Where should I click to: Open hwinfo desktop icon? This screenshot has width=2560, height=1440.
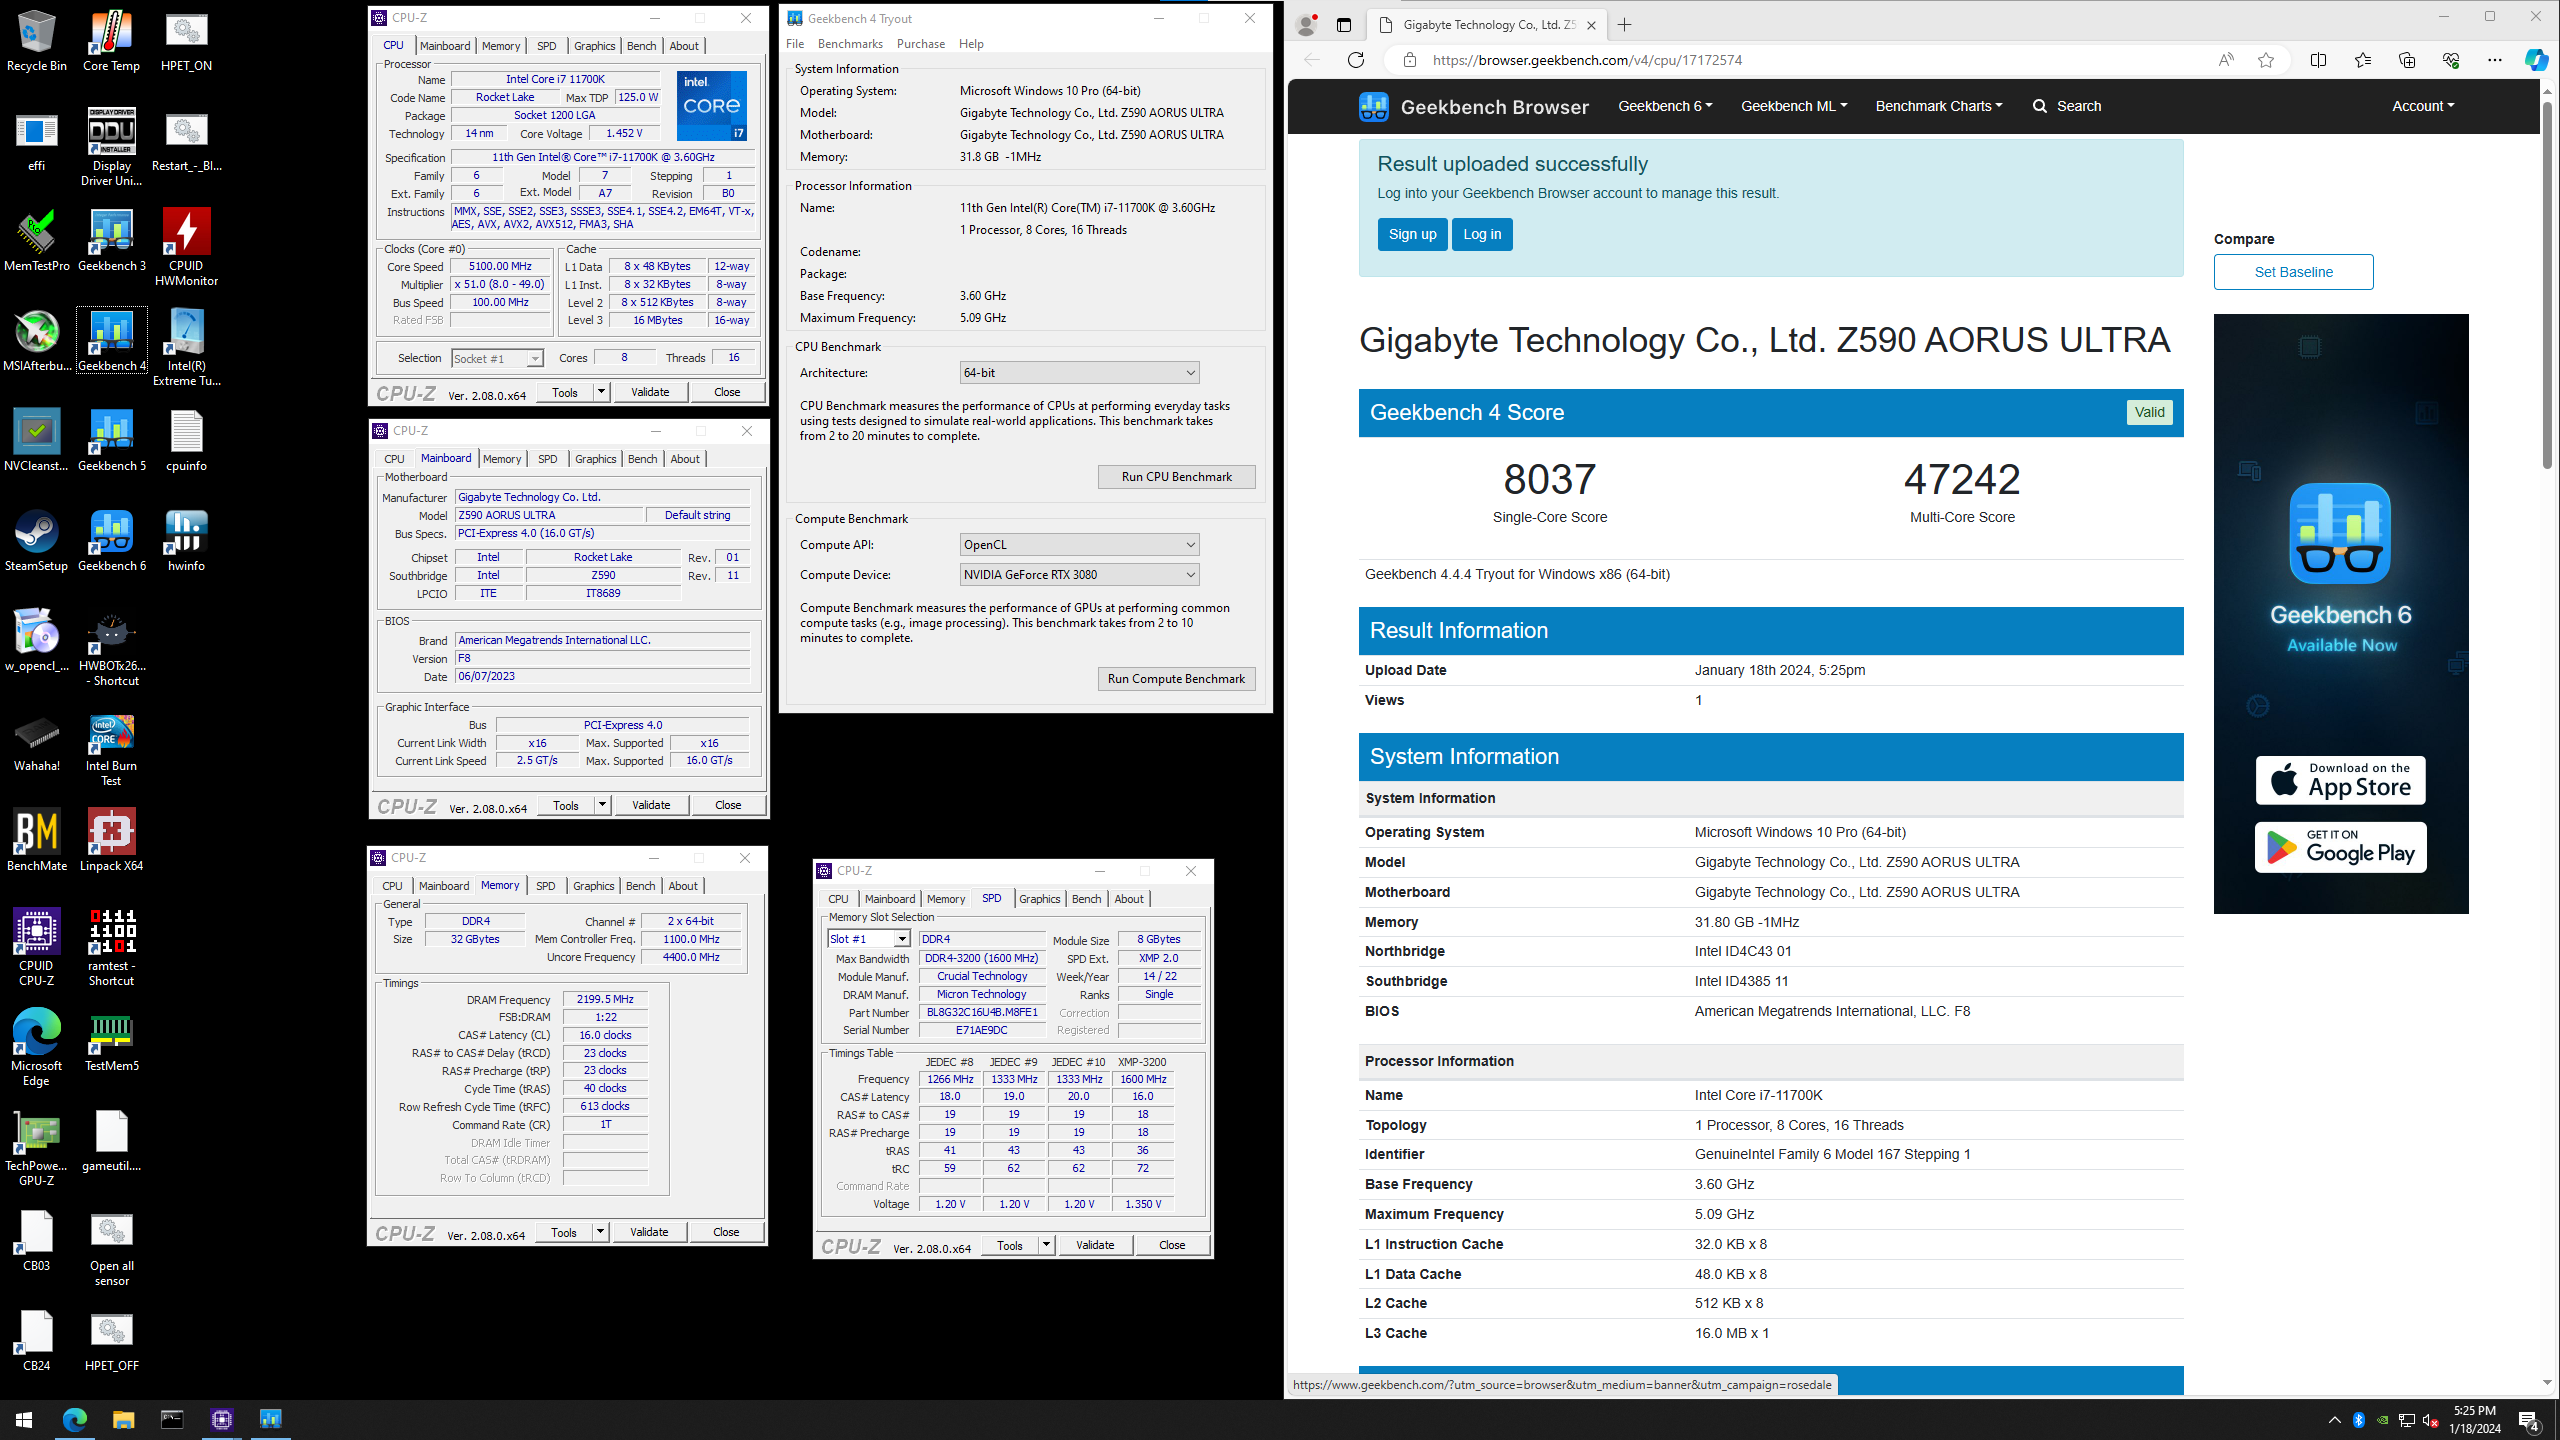pyautogui.click(x=186, y=541)
